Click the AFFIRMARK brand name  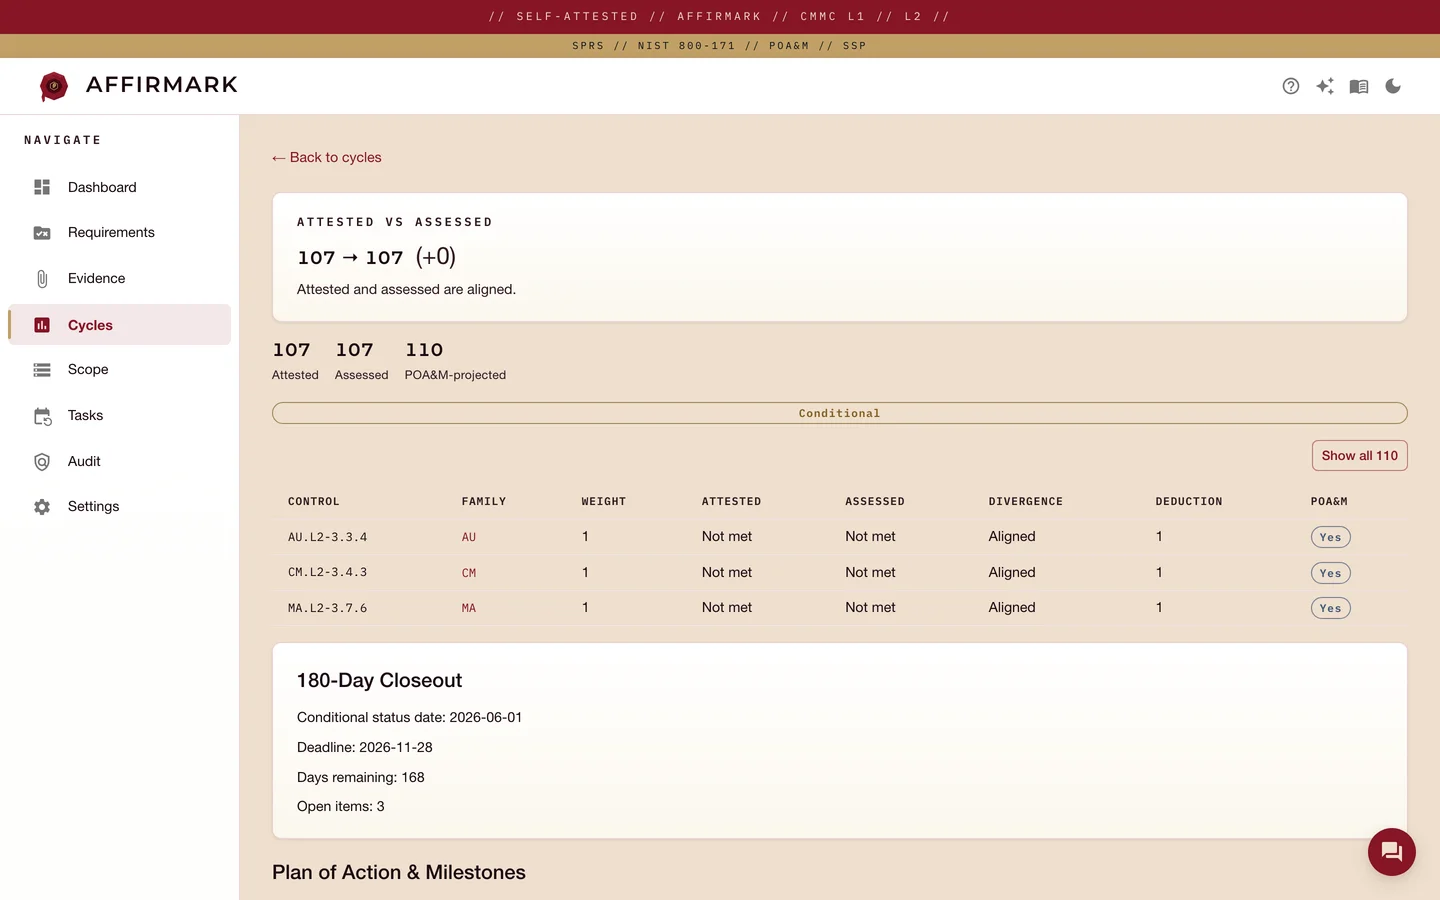162,85
